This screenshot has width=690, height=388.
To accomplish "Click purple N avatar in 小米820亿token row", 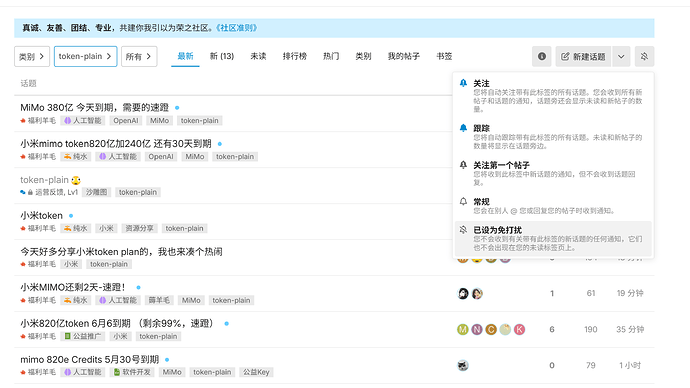I will pyautogui.click(x=477, y=329).
